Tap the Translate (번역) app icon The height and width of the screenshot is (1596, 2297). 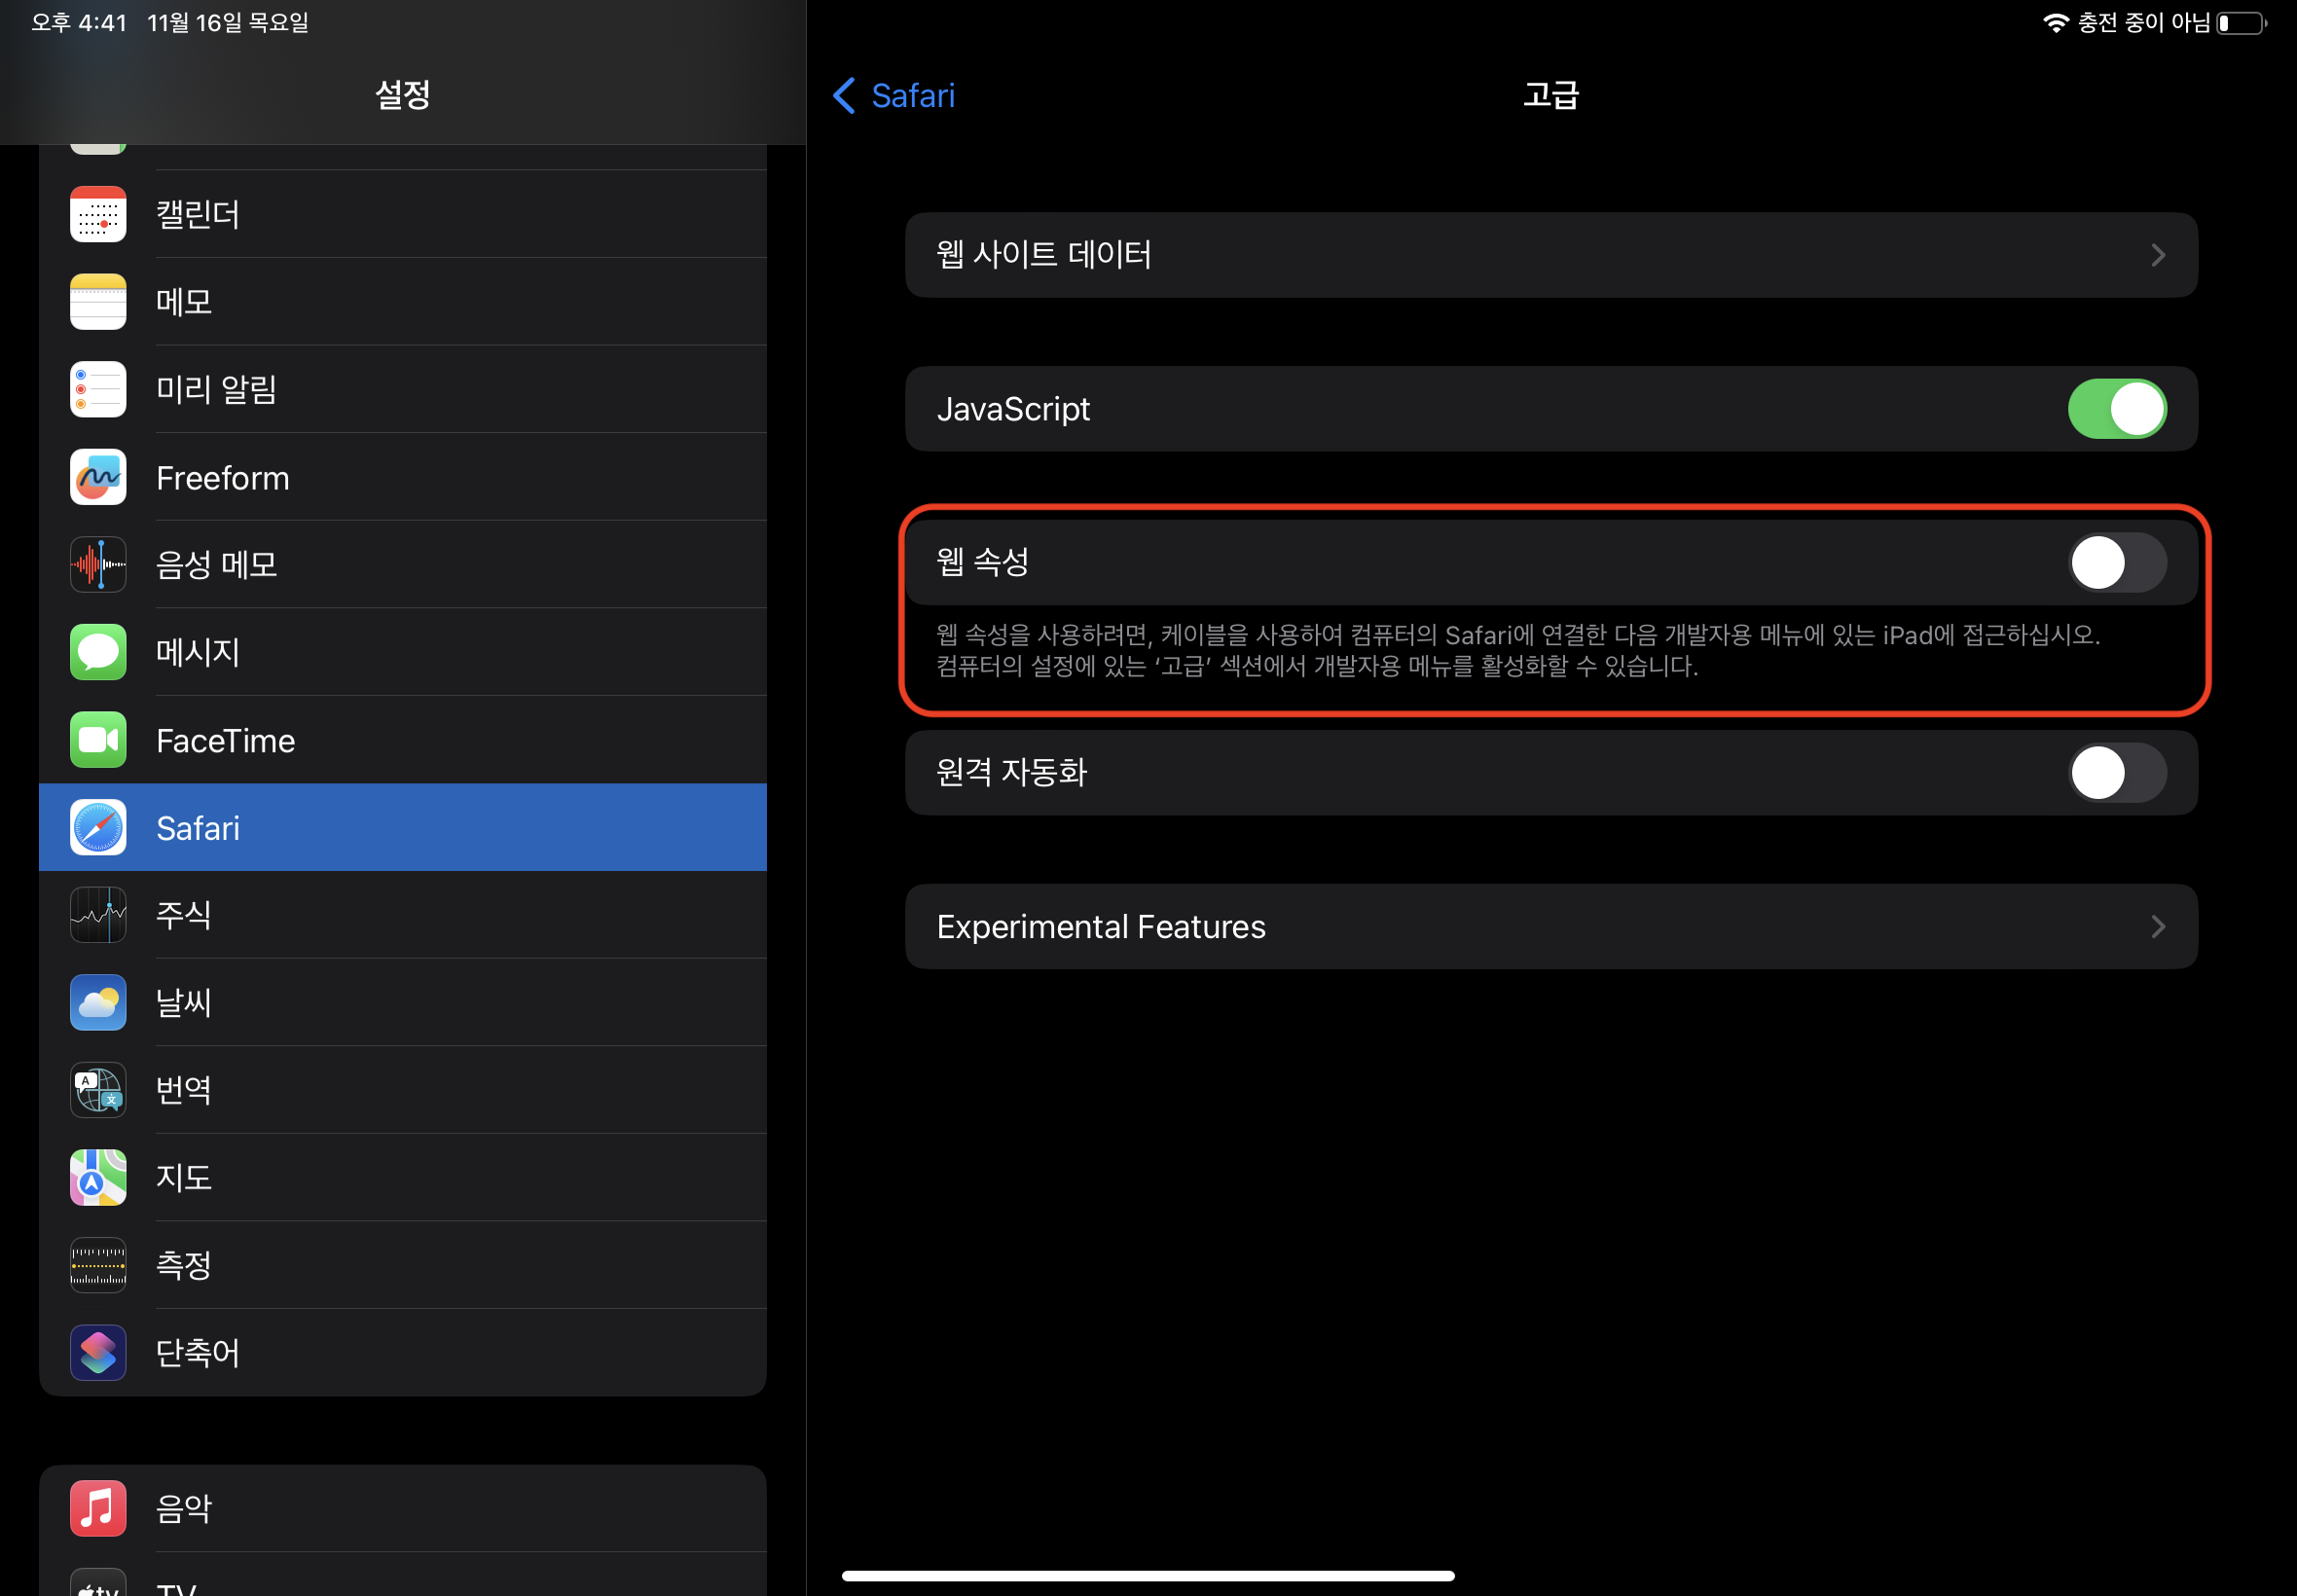coord(98,1089)
